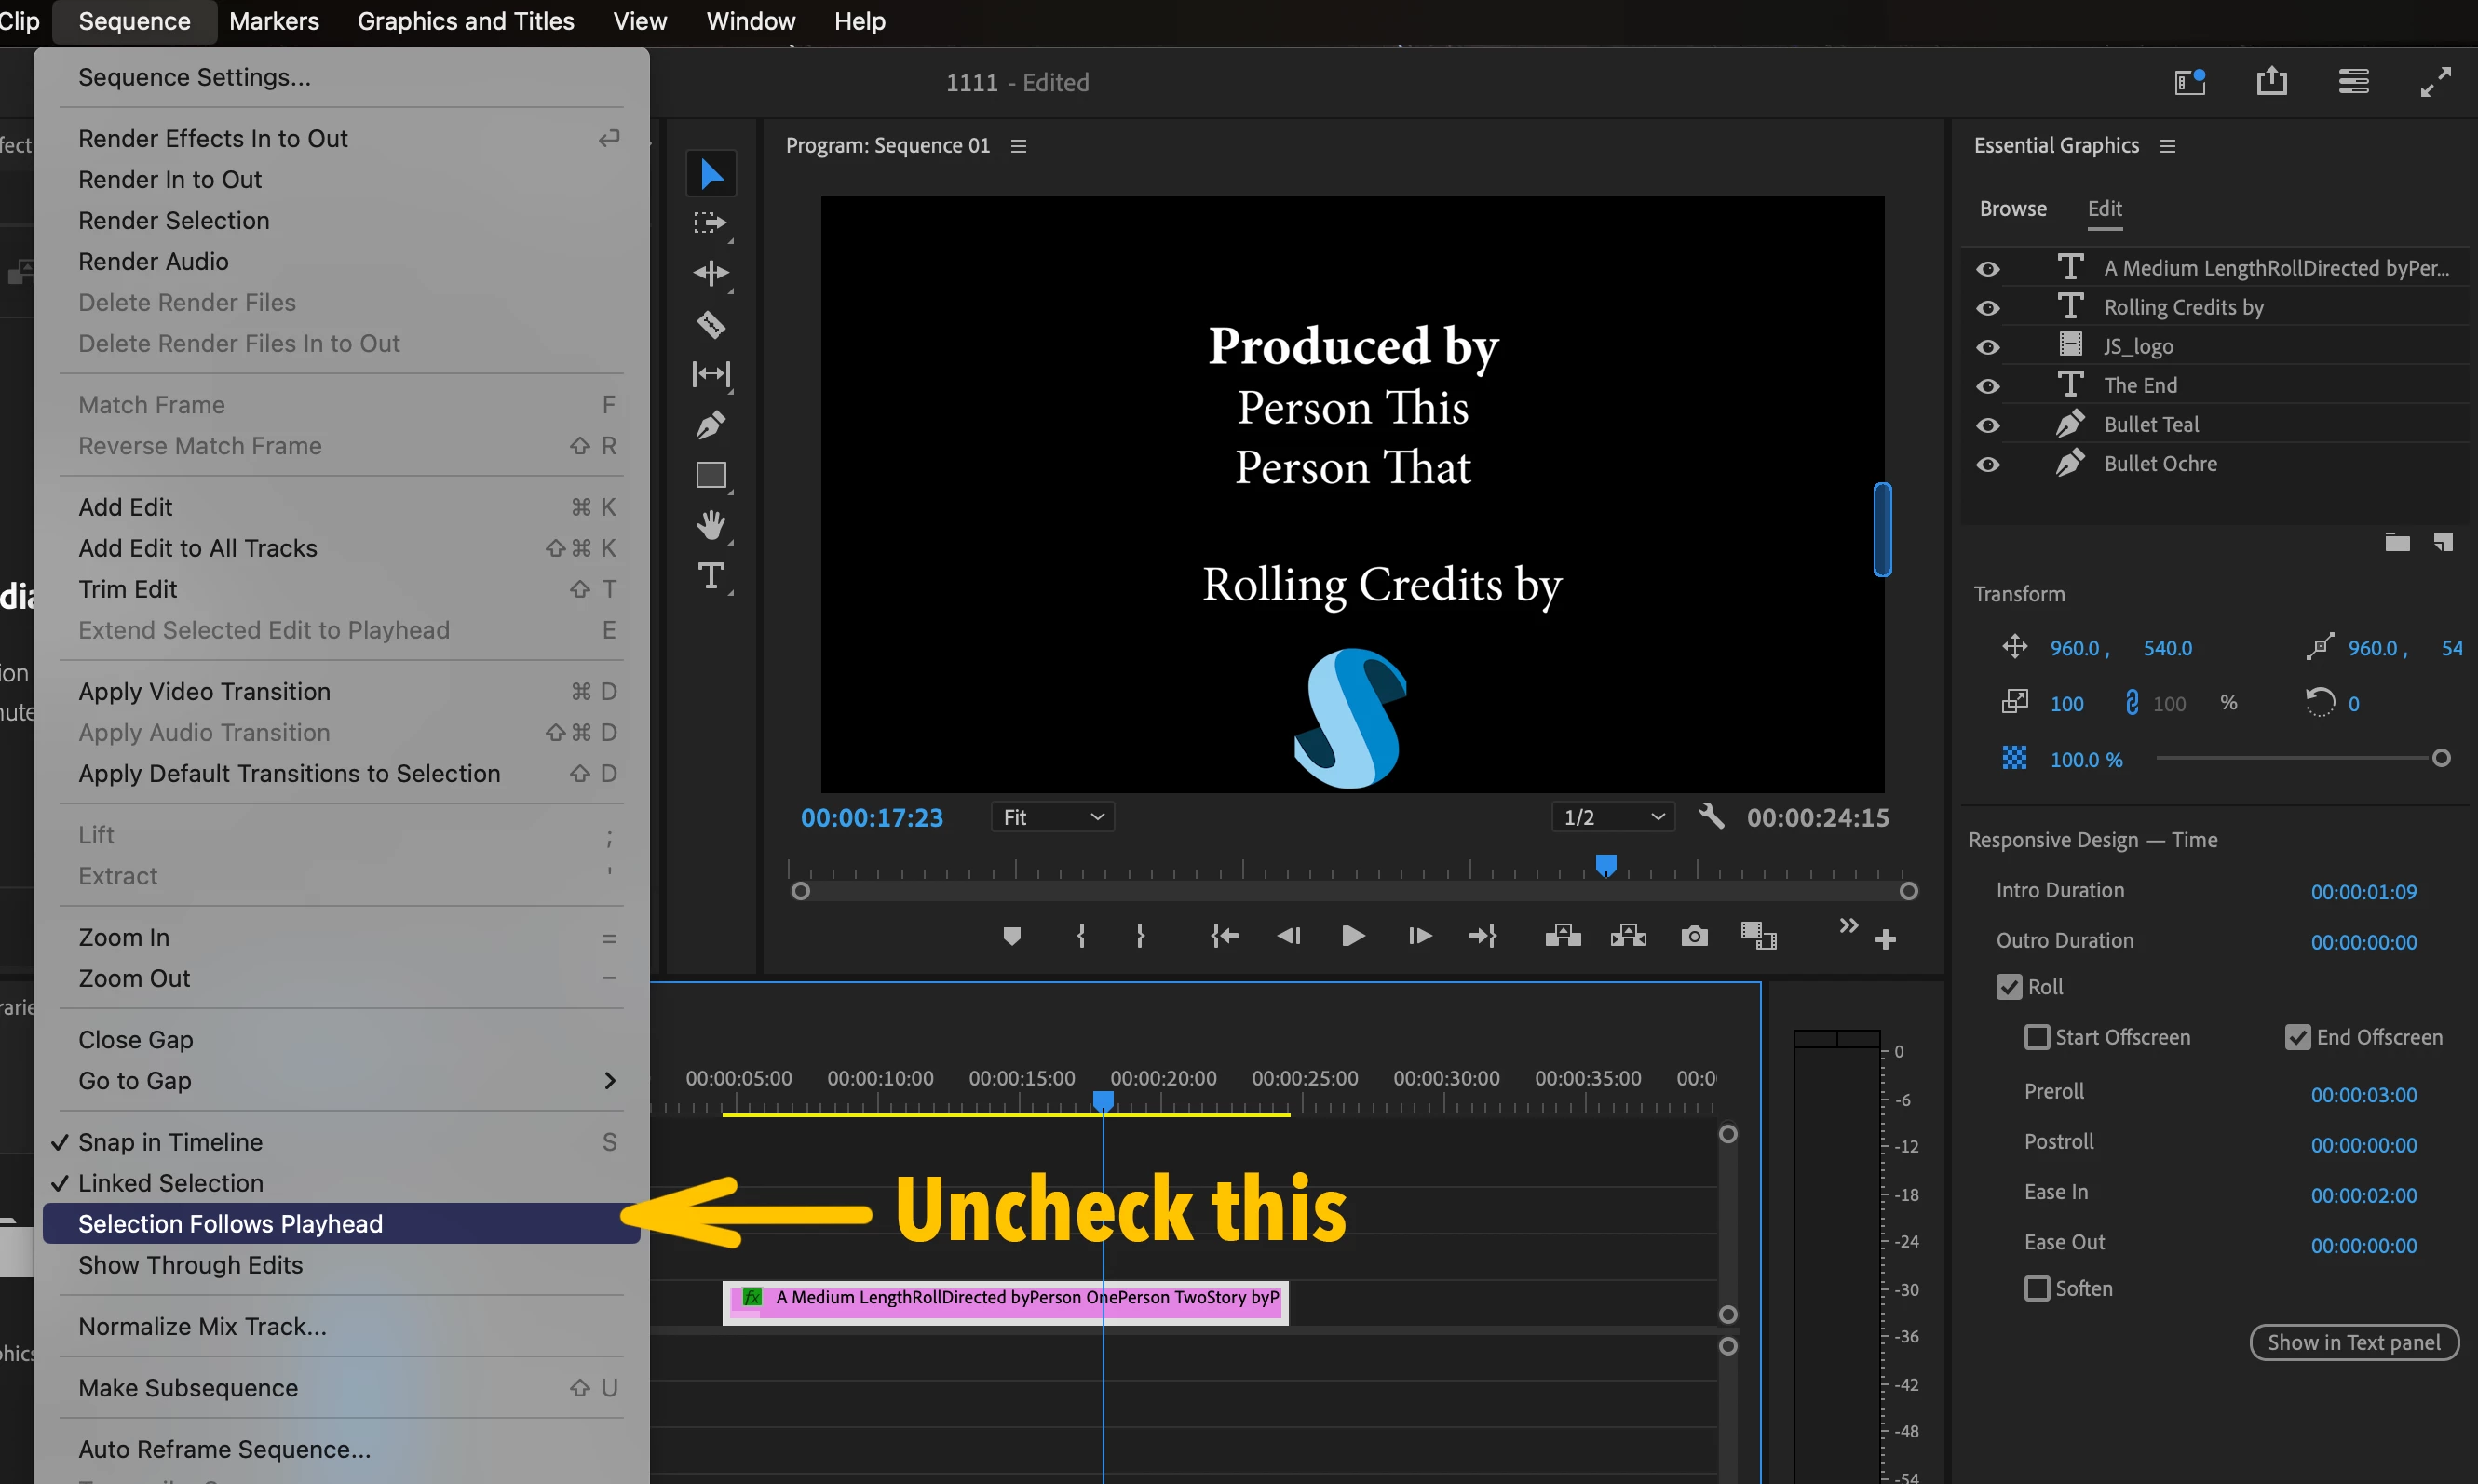Image resolution: width=2478 pixels, height=1484 pixels.
Task: Click the Program Monitor playhead marker
Action: pyautogui.click(x=1605, y=865)
